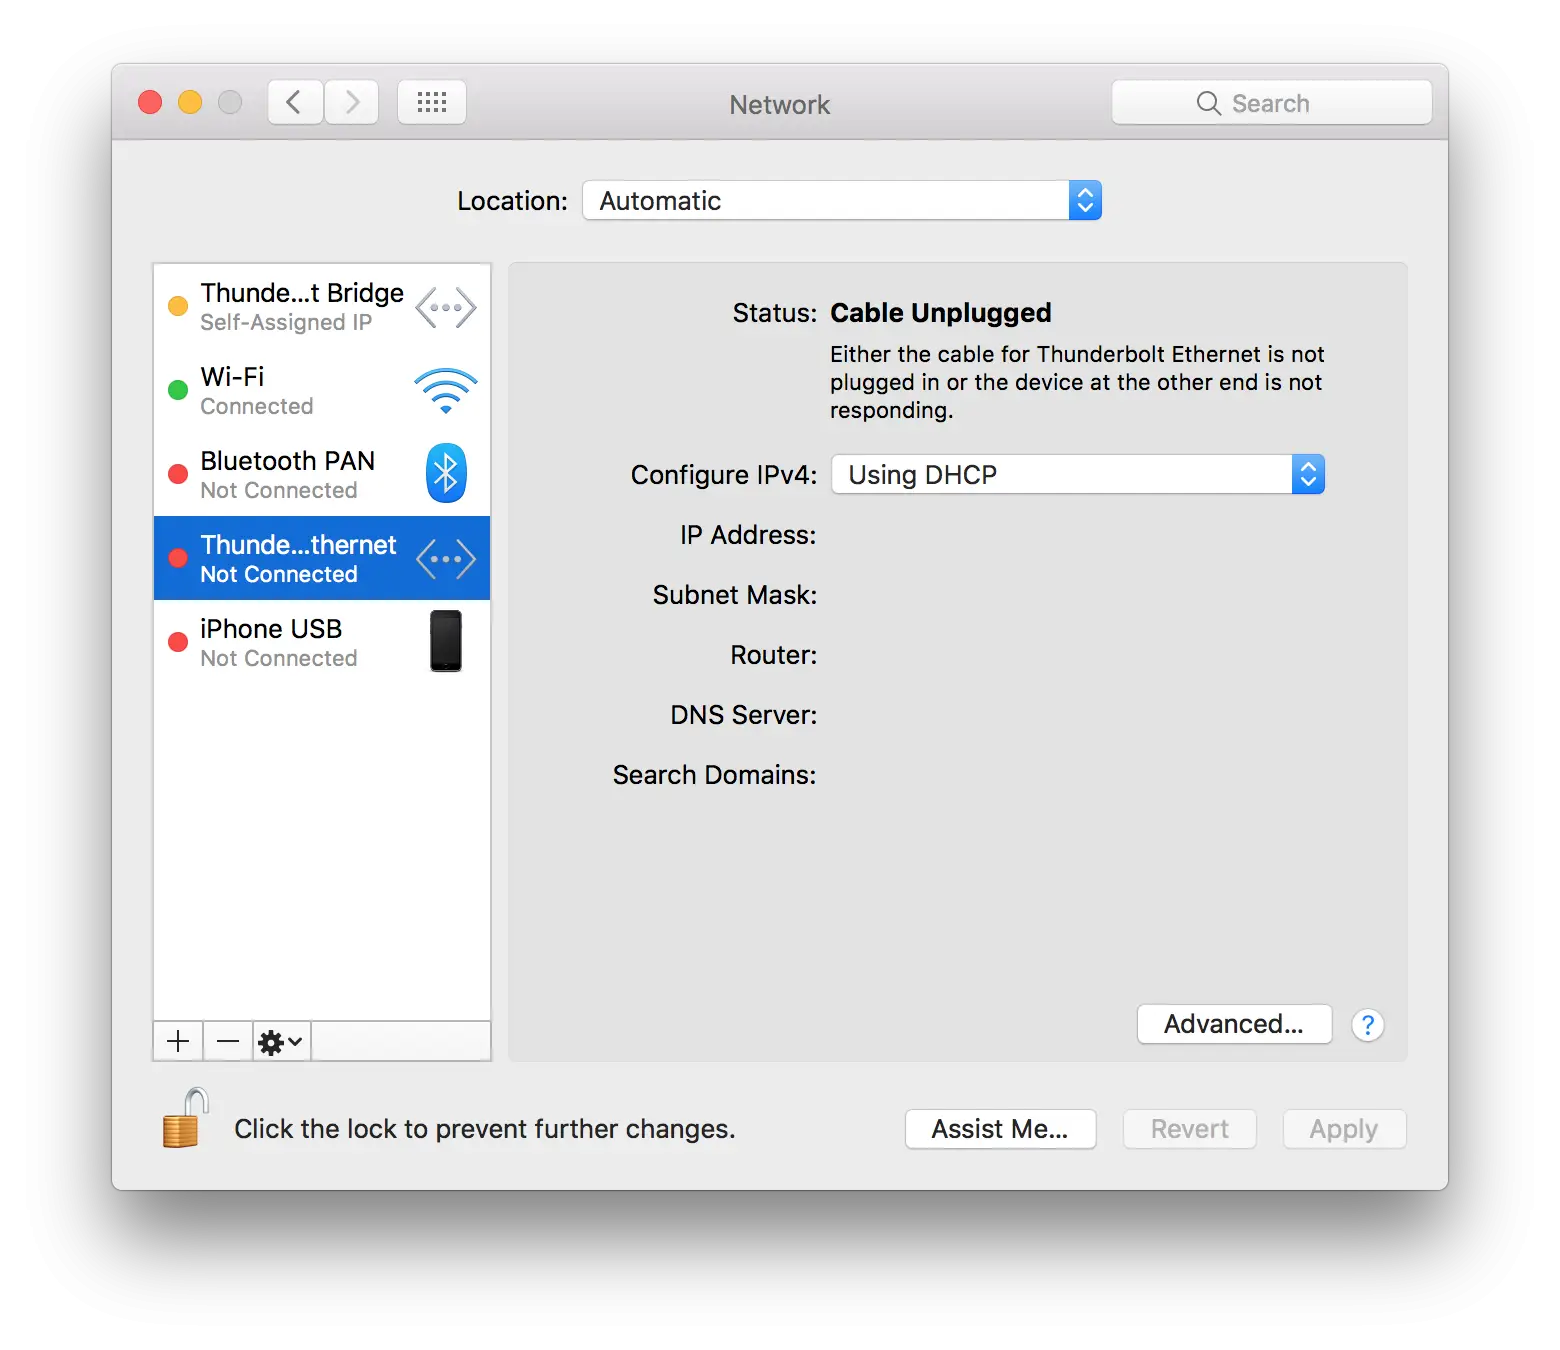Click the Thunderbolt Bridge arrows icon
Screen dimensions: 1560x1350
[x=446, y=307]
